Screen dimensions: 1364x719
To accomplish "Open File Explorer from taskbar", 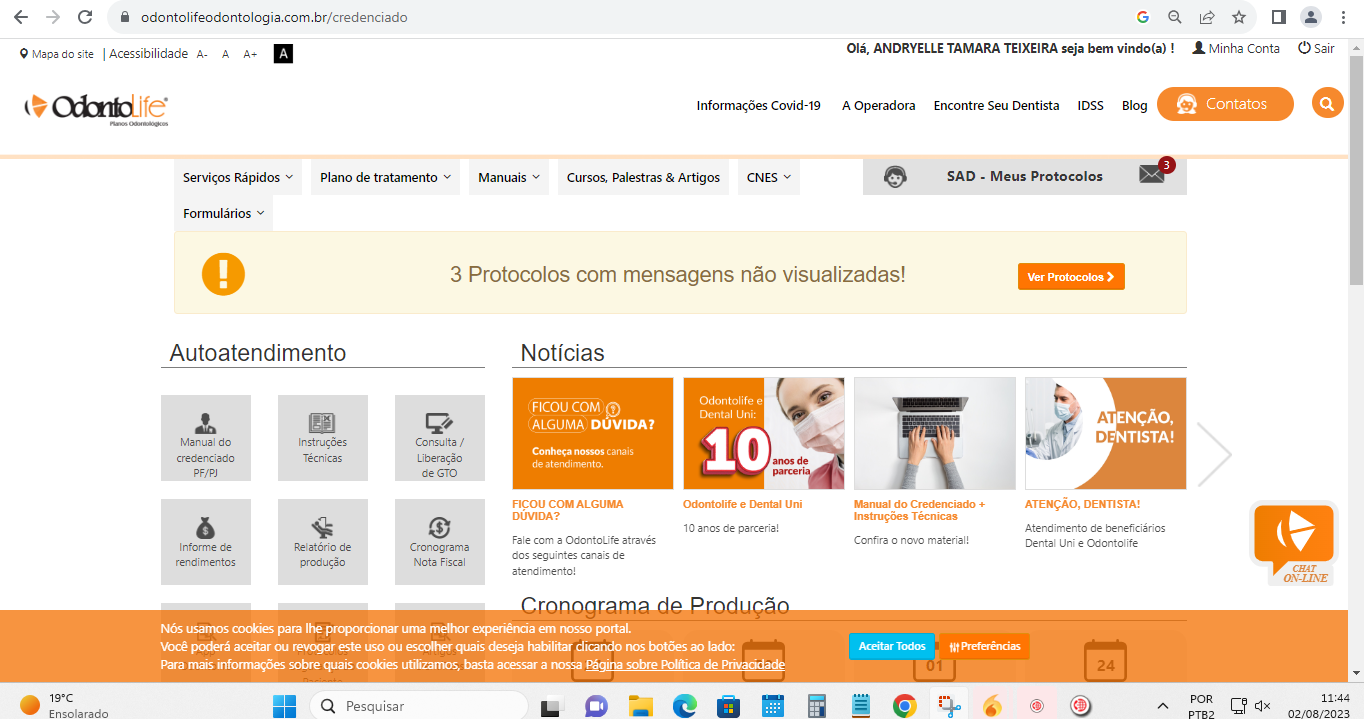I will (640, 706).
